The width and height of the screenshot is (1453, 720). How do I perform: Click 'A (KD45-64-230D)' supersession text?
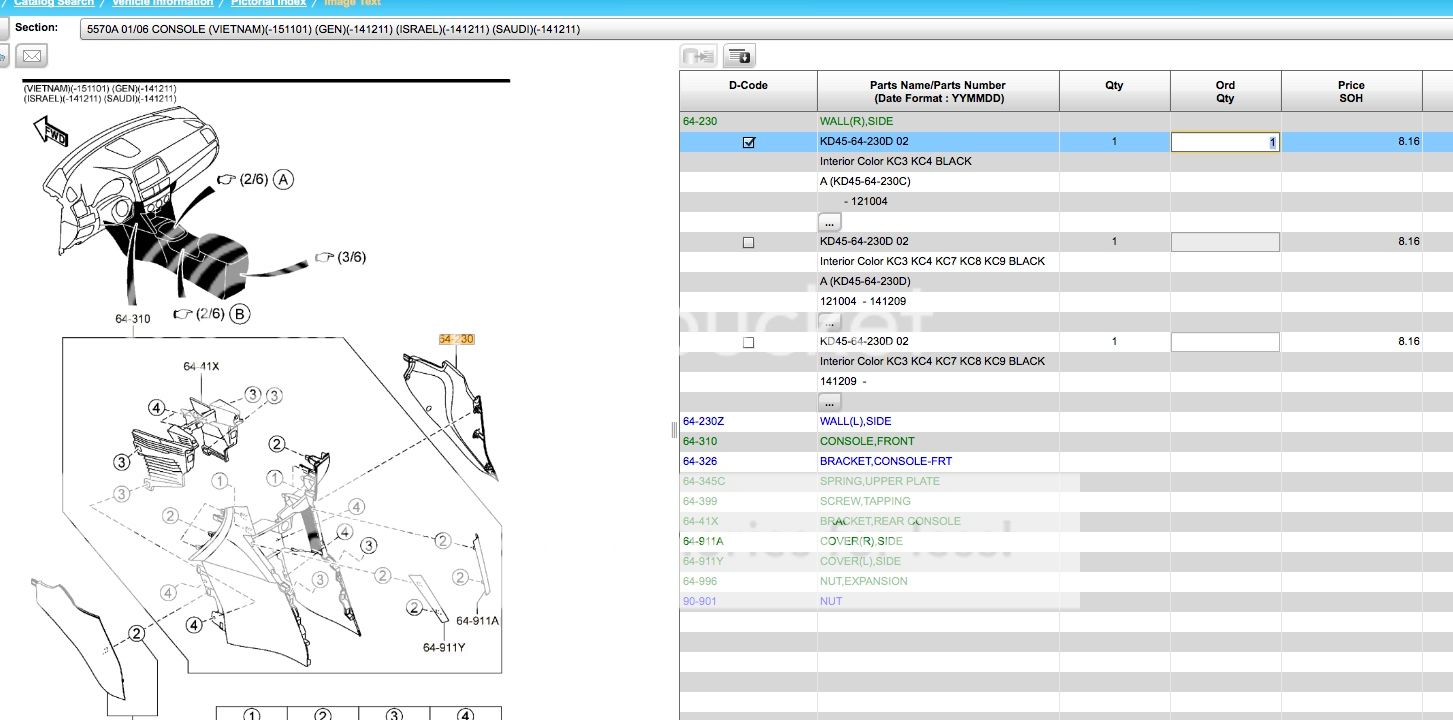pyautogui.click(x=865, y=281)
